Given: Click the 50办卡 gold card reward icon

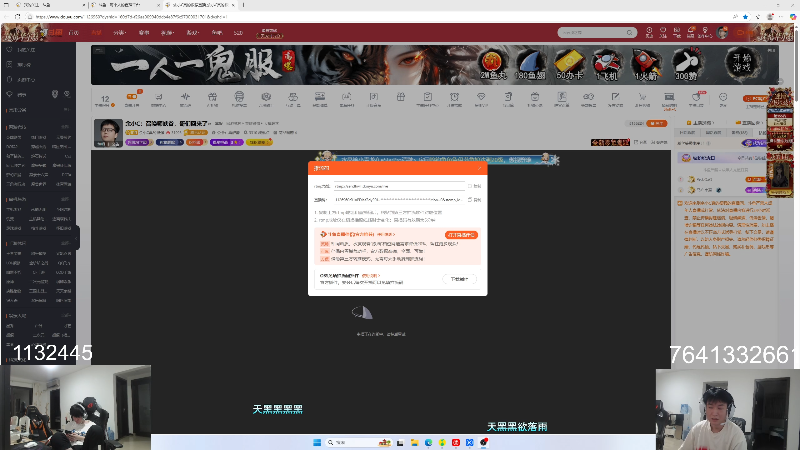Looking at the screenshot, I should point(569,64).
